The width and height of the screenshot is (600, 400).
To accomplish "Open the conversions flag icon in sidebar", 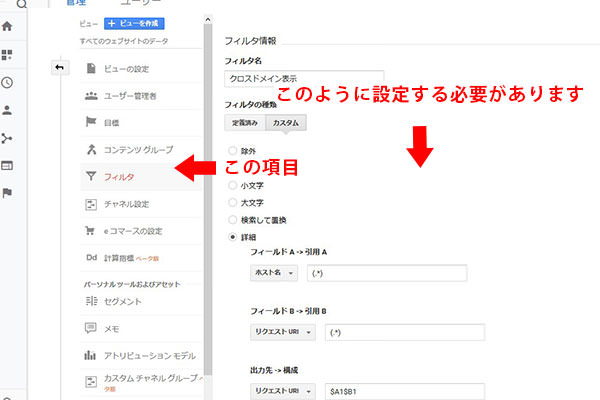I will [x=9, y=193].
